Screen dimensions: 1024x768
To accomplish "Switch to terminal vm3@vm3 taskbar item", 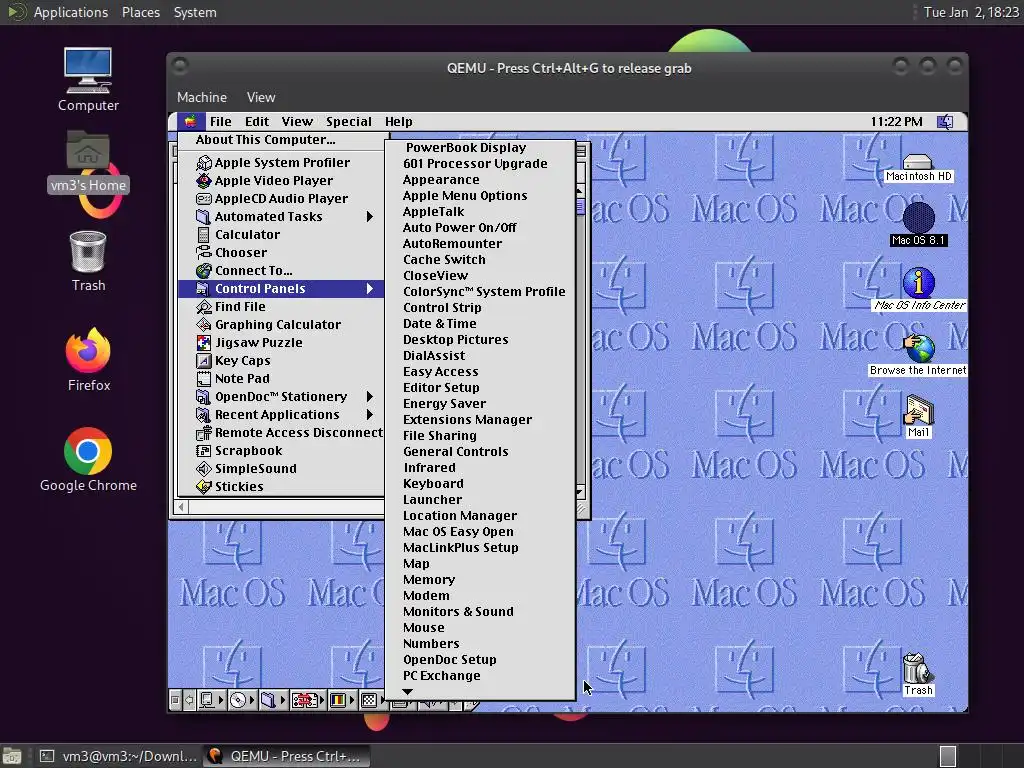I will [118, 756].
